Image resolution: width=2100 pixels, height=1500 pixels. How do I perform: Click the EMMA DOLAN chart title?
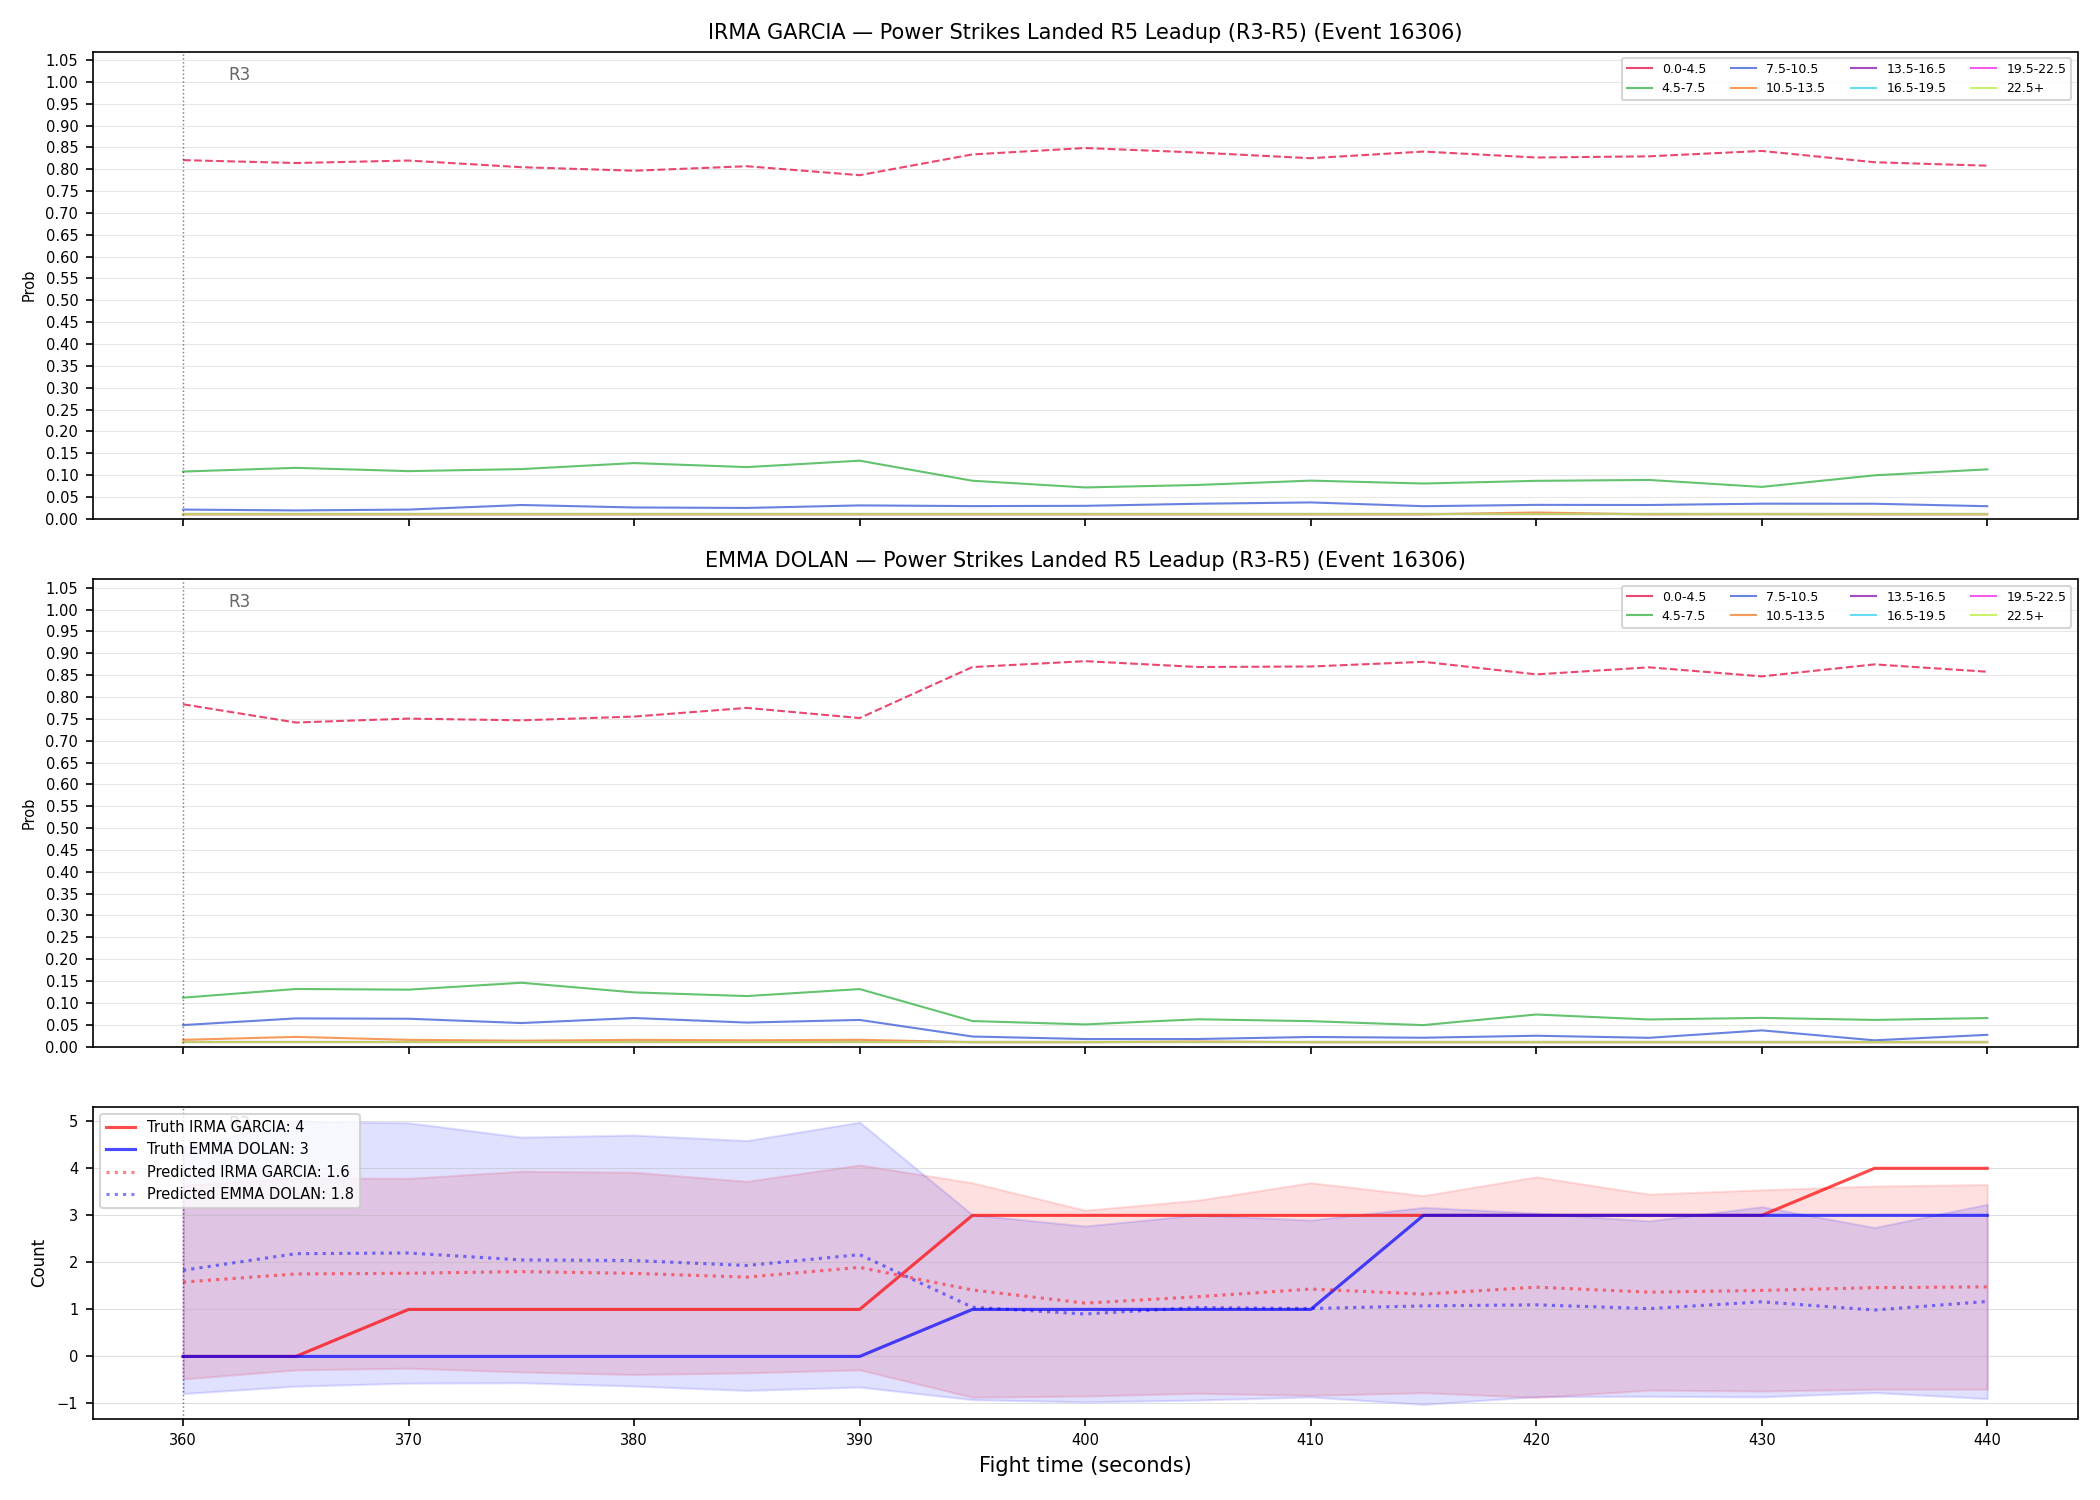pos(1085,560)
